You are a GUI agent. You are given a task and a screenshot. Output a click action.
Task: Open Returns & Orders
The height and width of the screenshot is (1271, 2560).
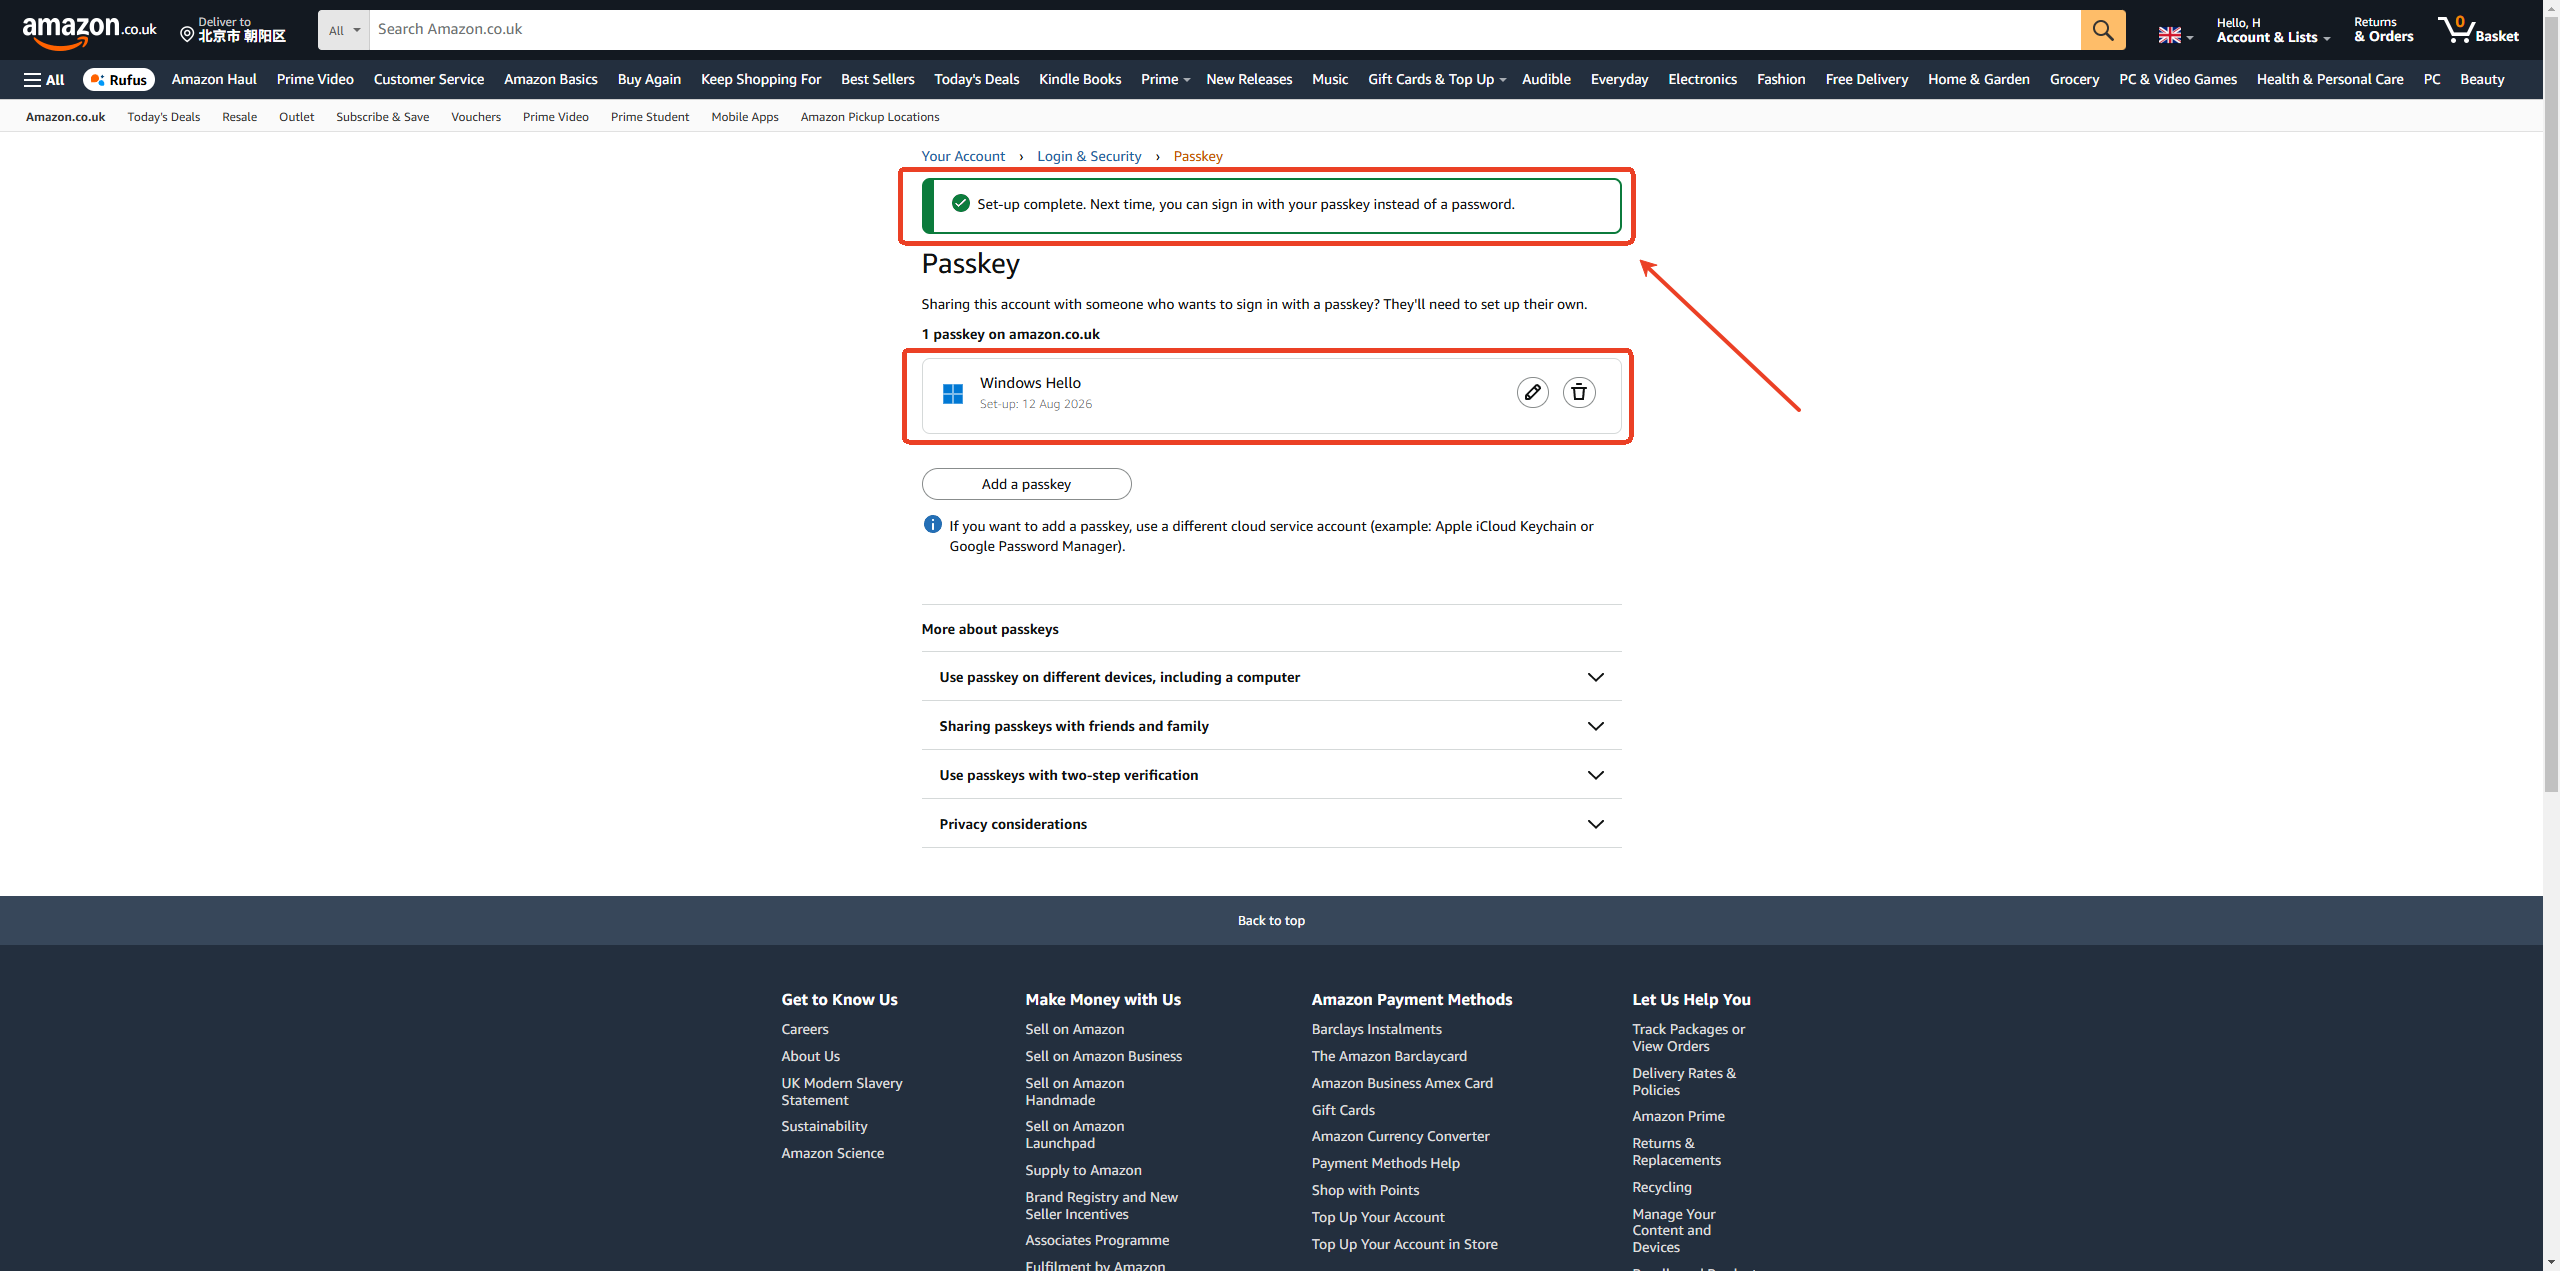(2384, 30)
